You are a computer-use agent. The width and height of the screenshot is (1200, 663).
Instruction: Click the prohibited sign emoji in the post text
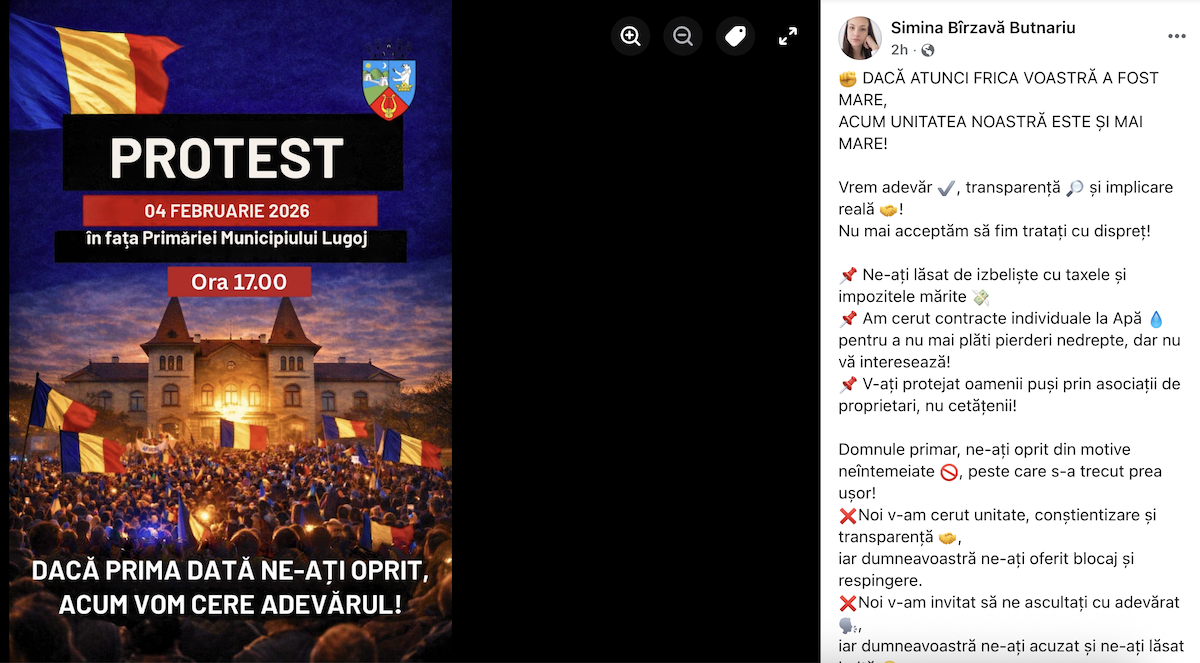[950, 472]
